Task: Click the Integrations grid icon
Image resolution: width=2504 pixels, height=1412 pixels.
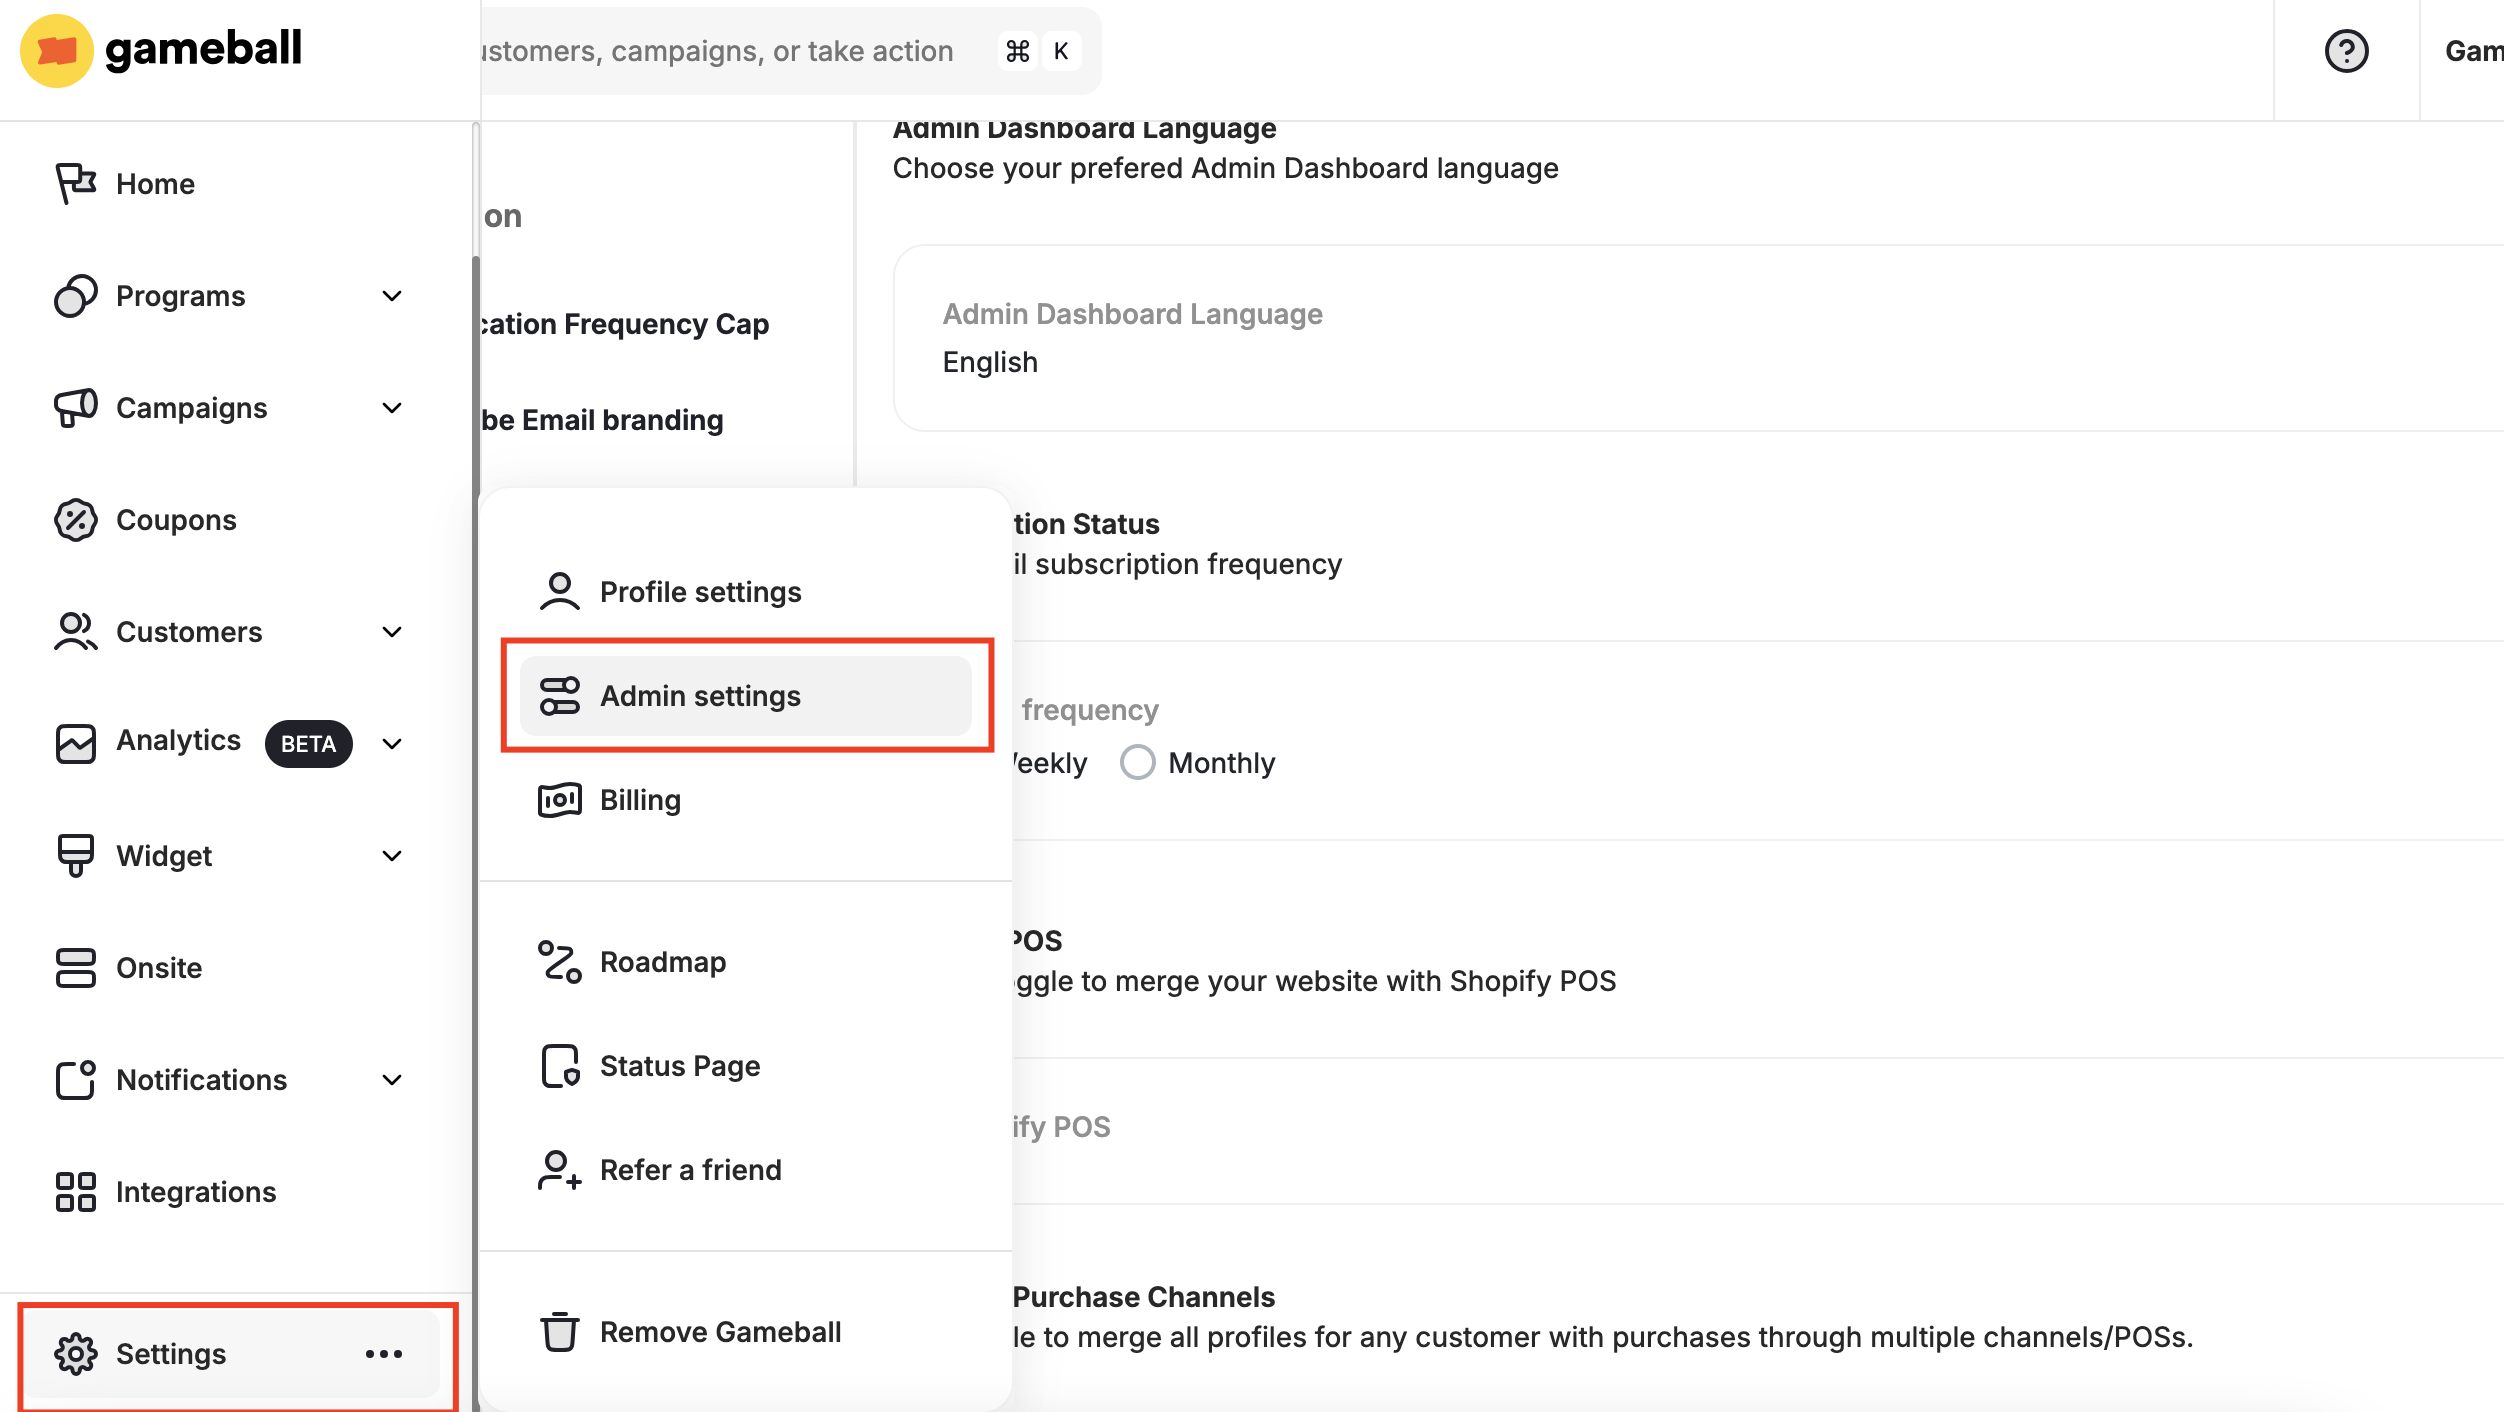Action: click(74, 1191)
